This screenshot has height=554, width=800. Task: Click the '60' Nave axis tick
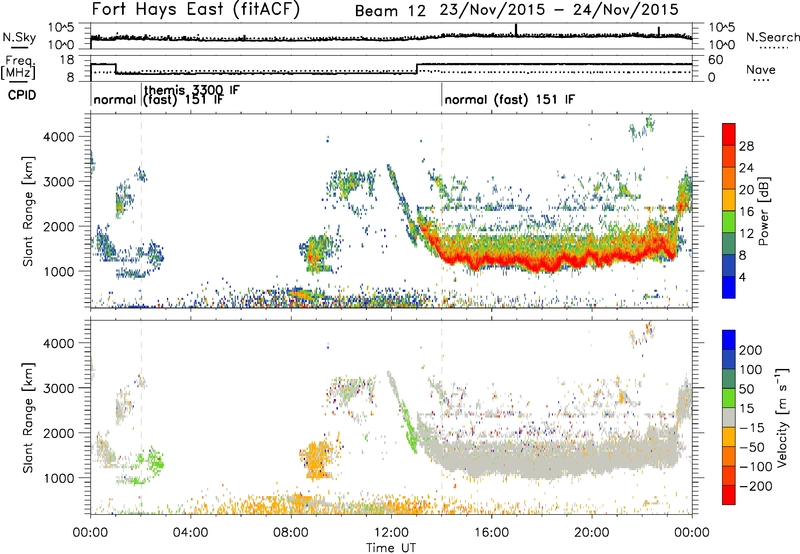click(x=715, y=60)
